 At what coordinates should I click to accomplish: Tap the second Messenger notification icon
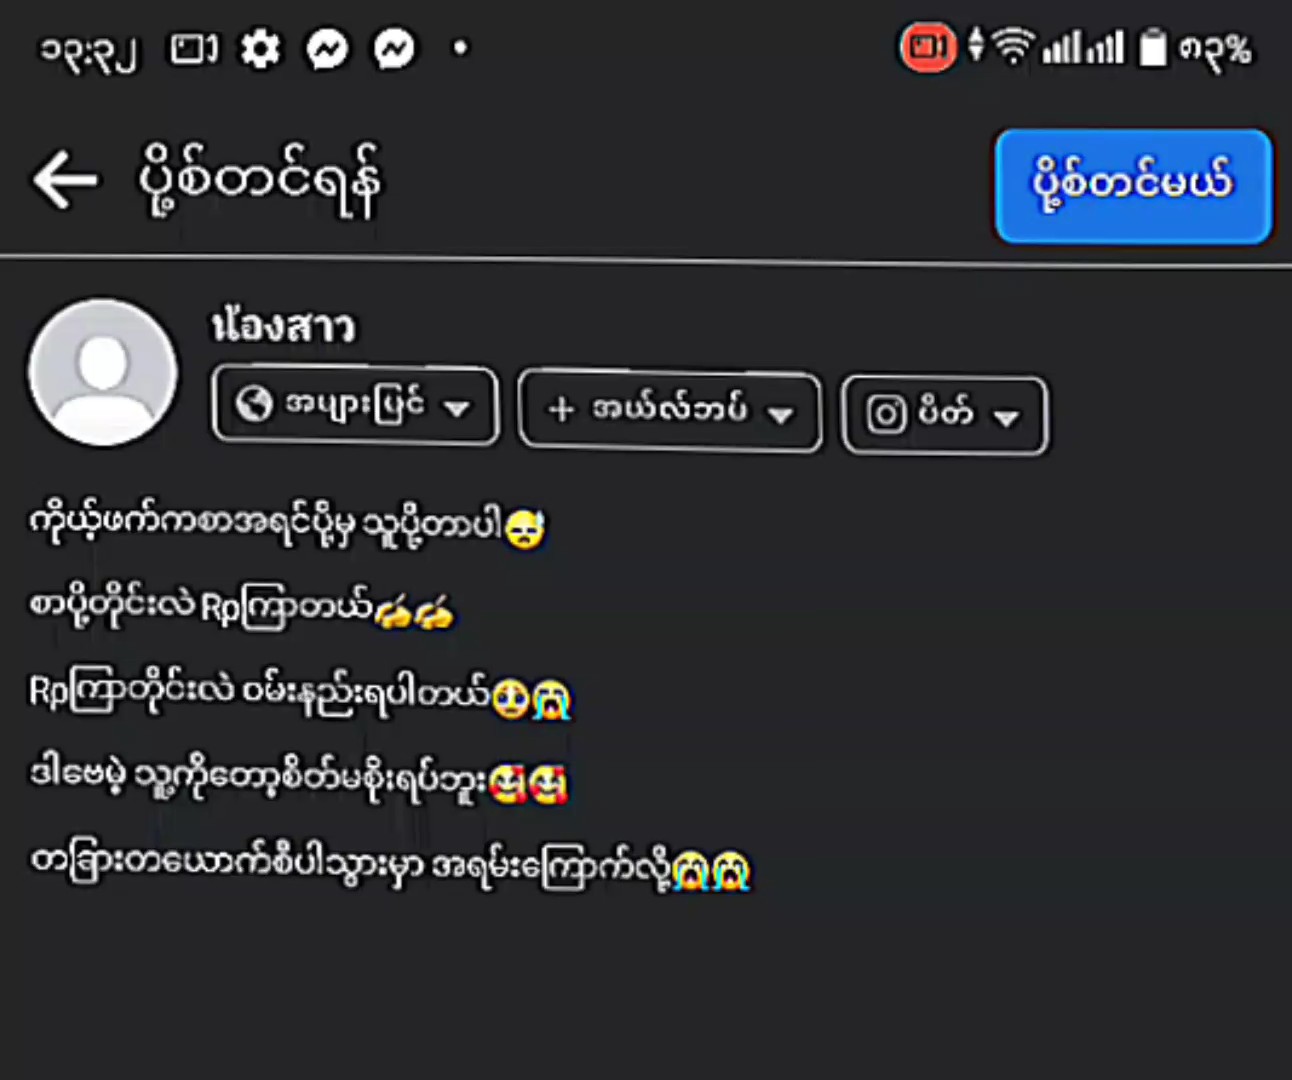point(394,49)
